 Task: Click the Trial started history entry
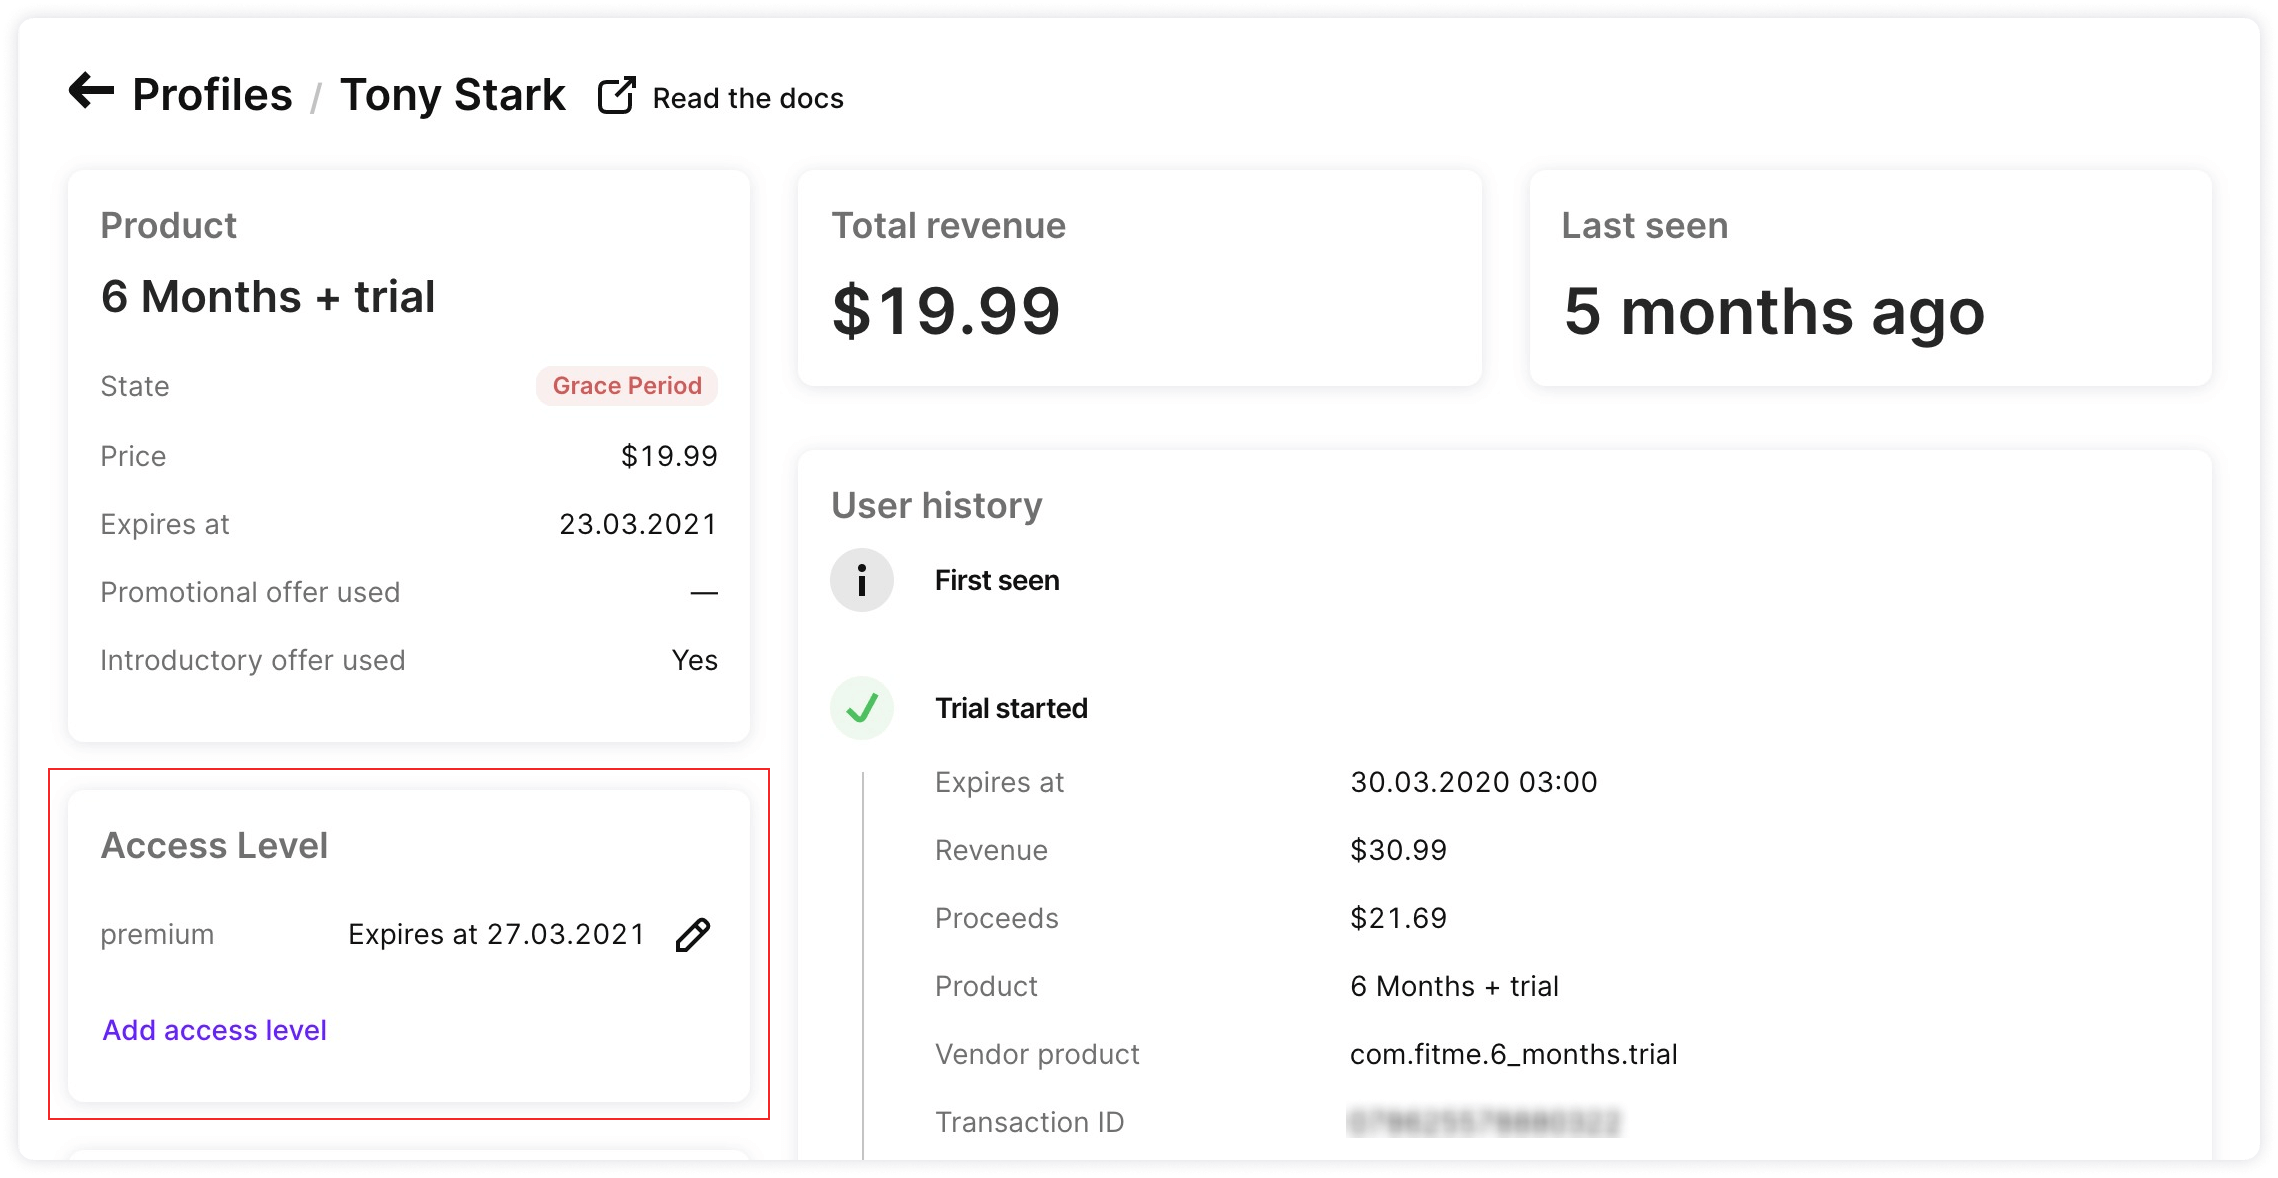pos(1011,708)
